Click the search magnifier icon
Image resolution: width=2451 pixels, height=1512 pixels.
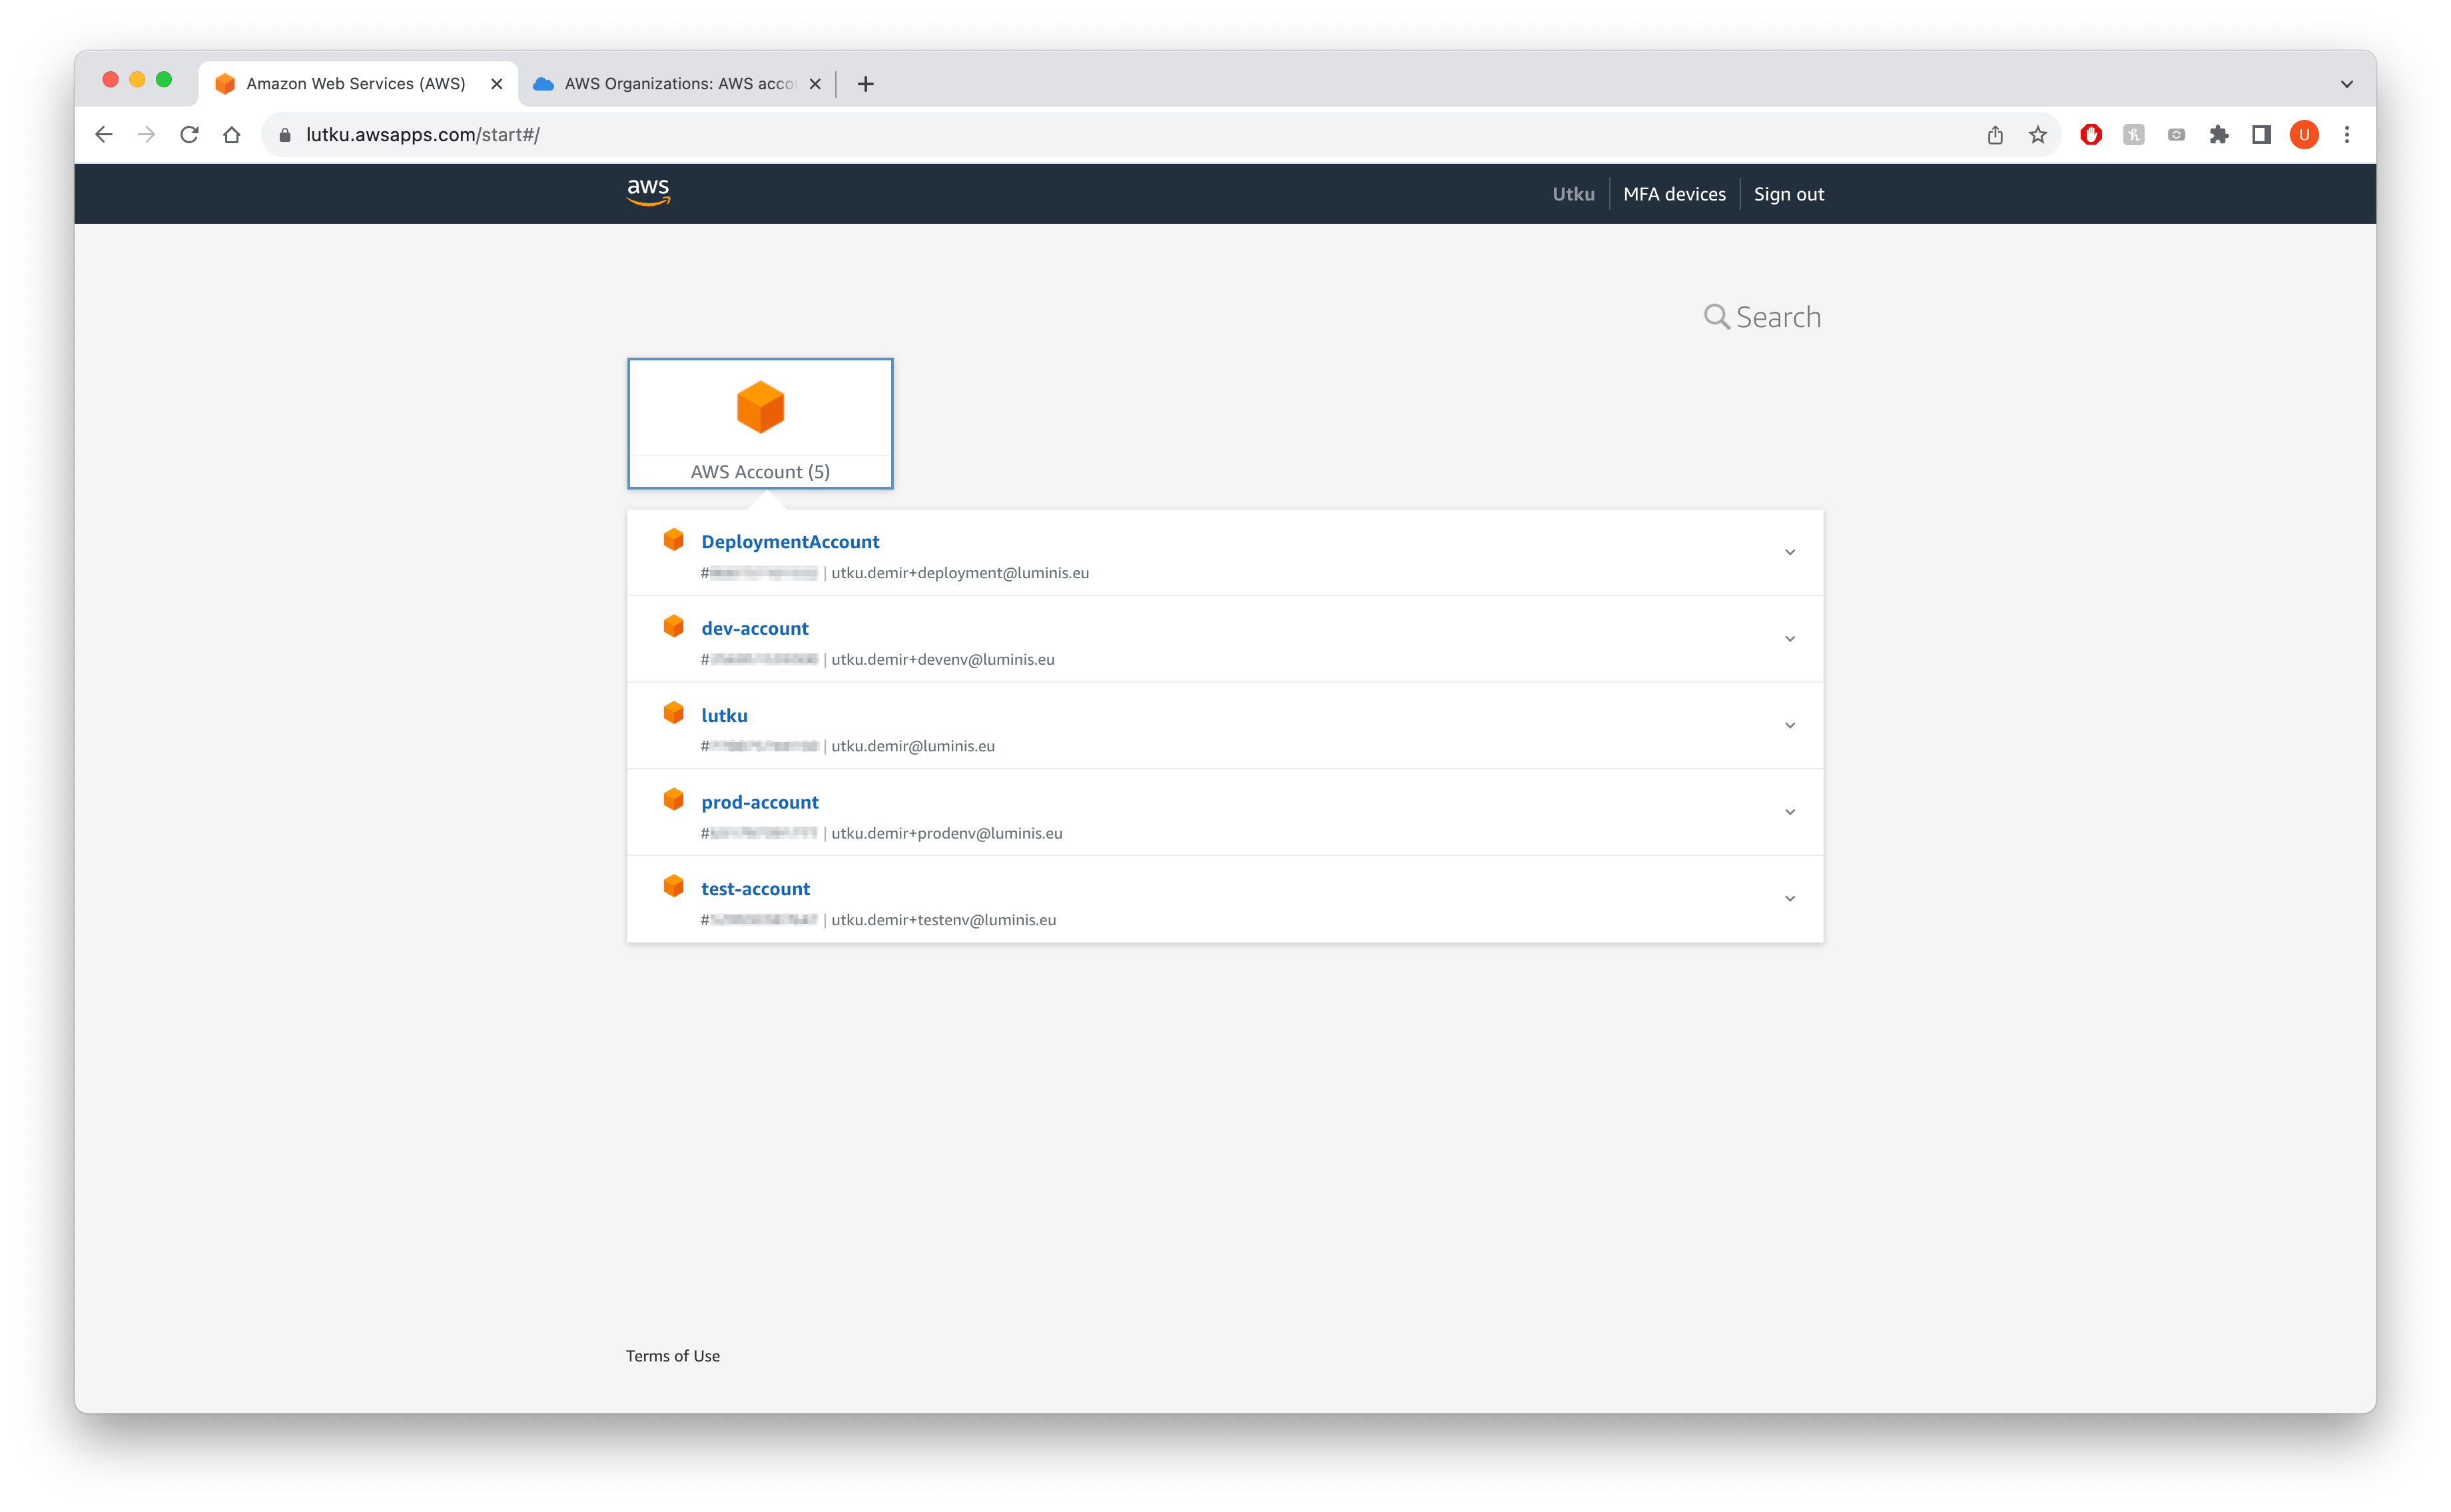pos(1716,317)
